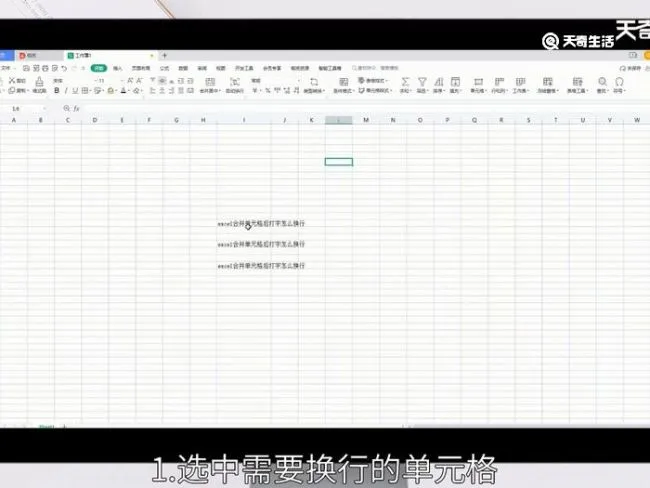
Task: Add a new document tab with plus
Action: tap(165, 55)
